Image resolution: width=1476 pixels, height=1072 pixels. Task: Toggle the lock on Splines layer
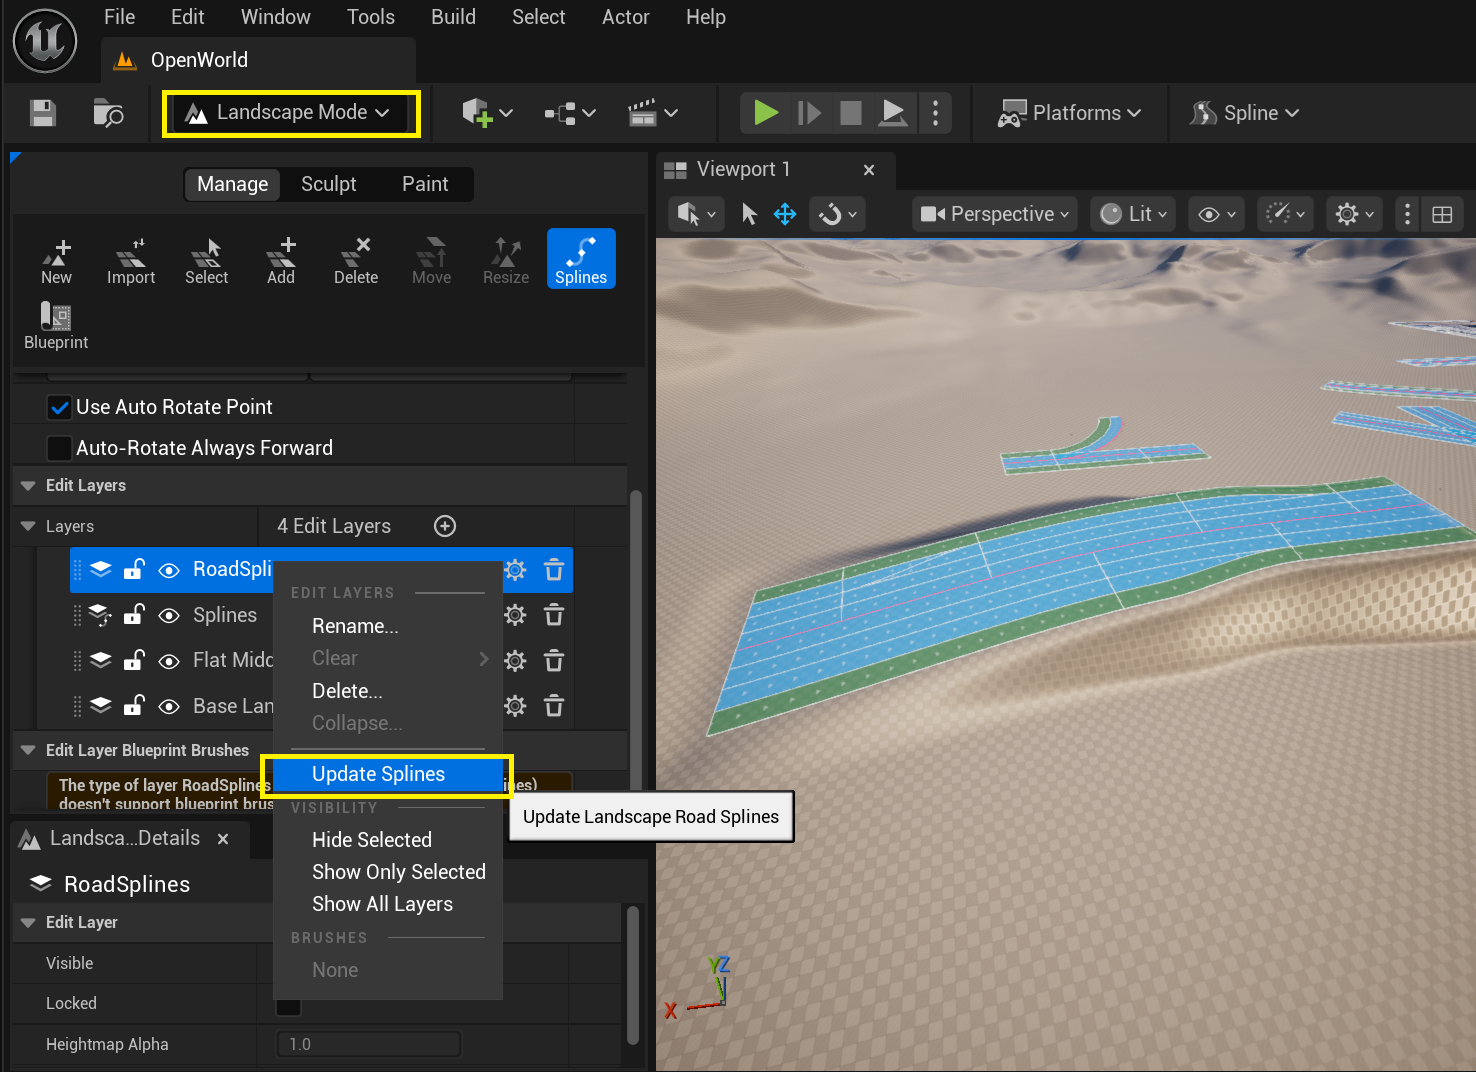[134, 614]
